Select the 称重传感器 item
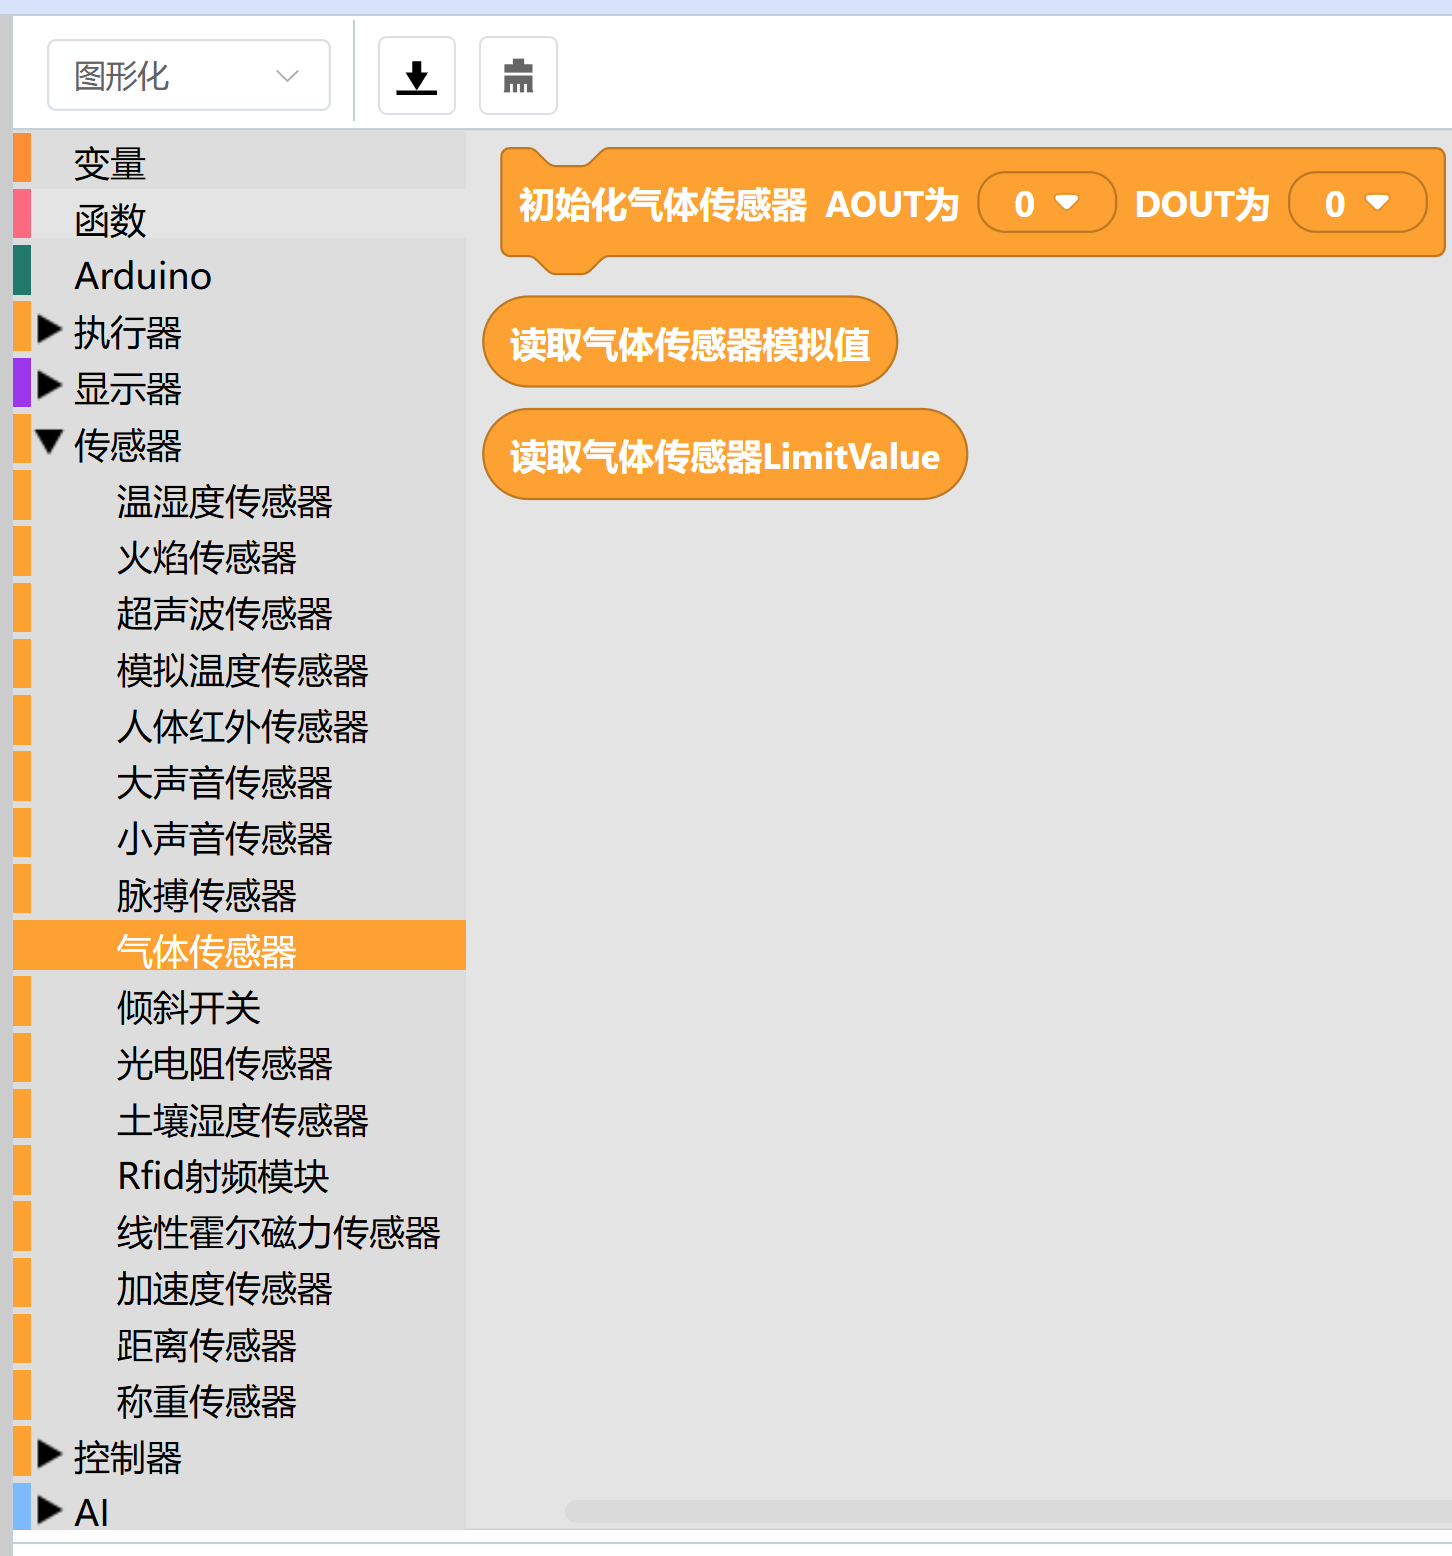This screenshot has height=1556, width=1452. click(x=206, y=1401)
